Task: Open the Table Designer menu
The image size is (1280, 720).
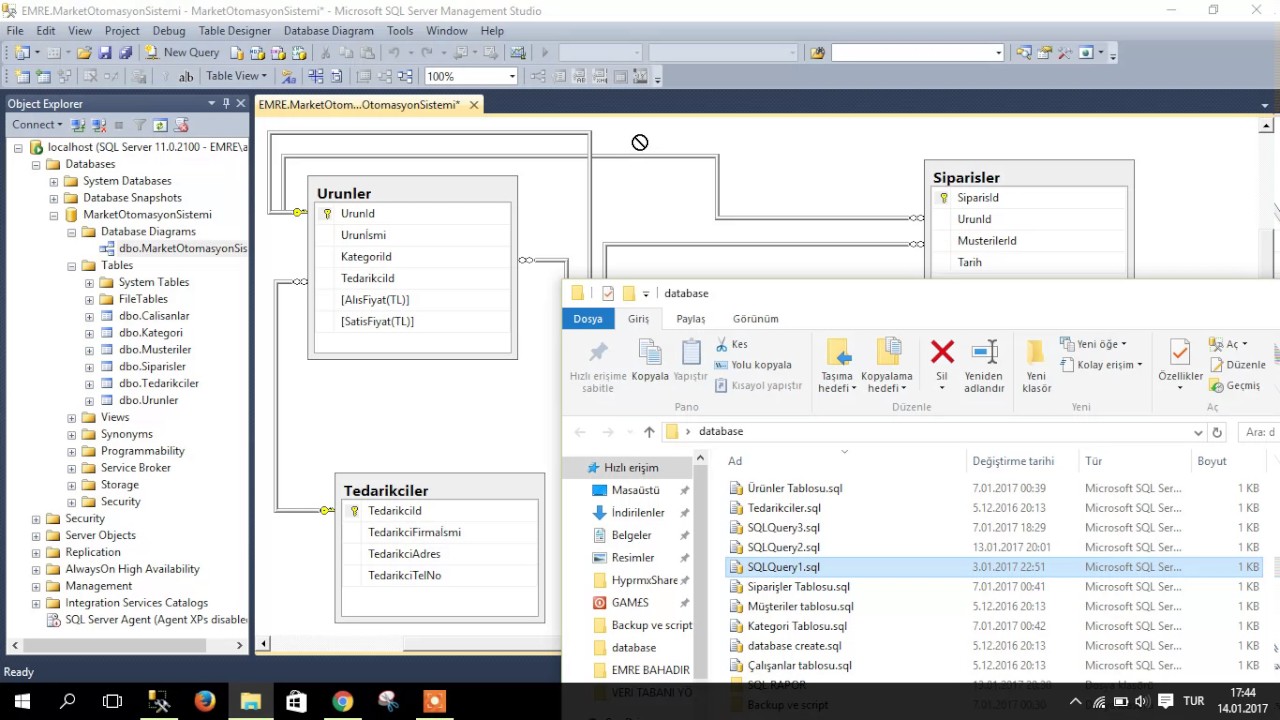Action: point(235,31)
